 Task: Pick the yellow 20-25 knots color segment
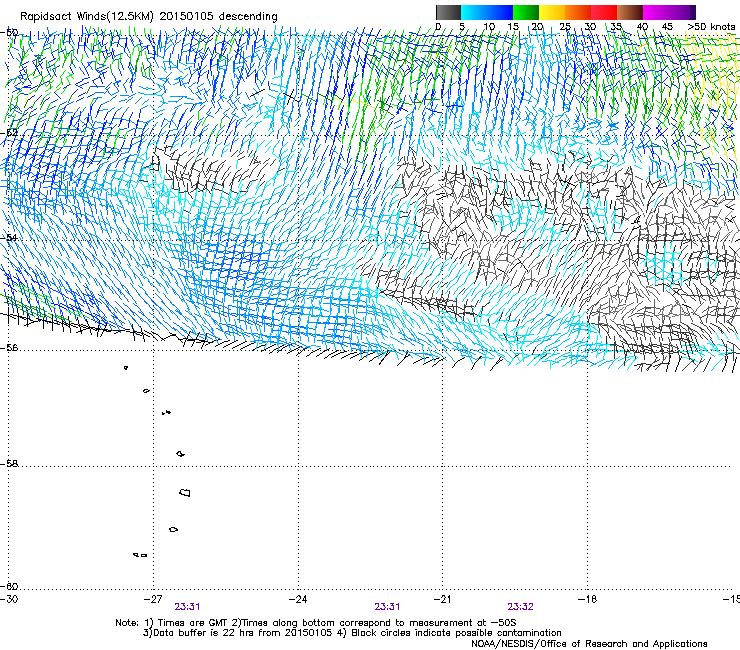tap(552, 12)
